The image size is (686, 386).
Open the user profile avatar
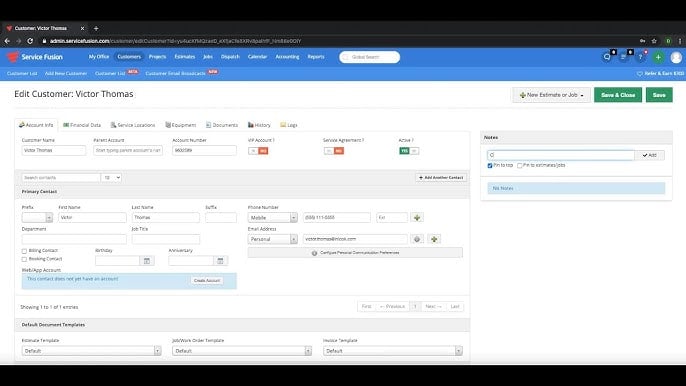point(676,57)
